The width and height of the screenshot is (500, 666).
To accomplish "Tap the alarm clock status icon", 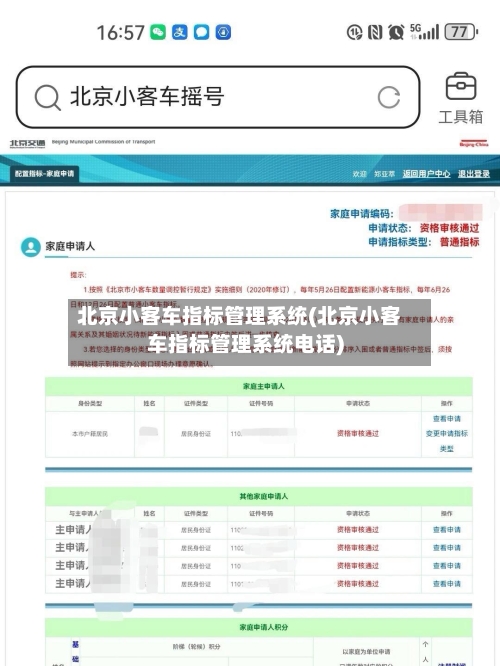I will (395, 32).
